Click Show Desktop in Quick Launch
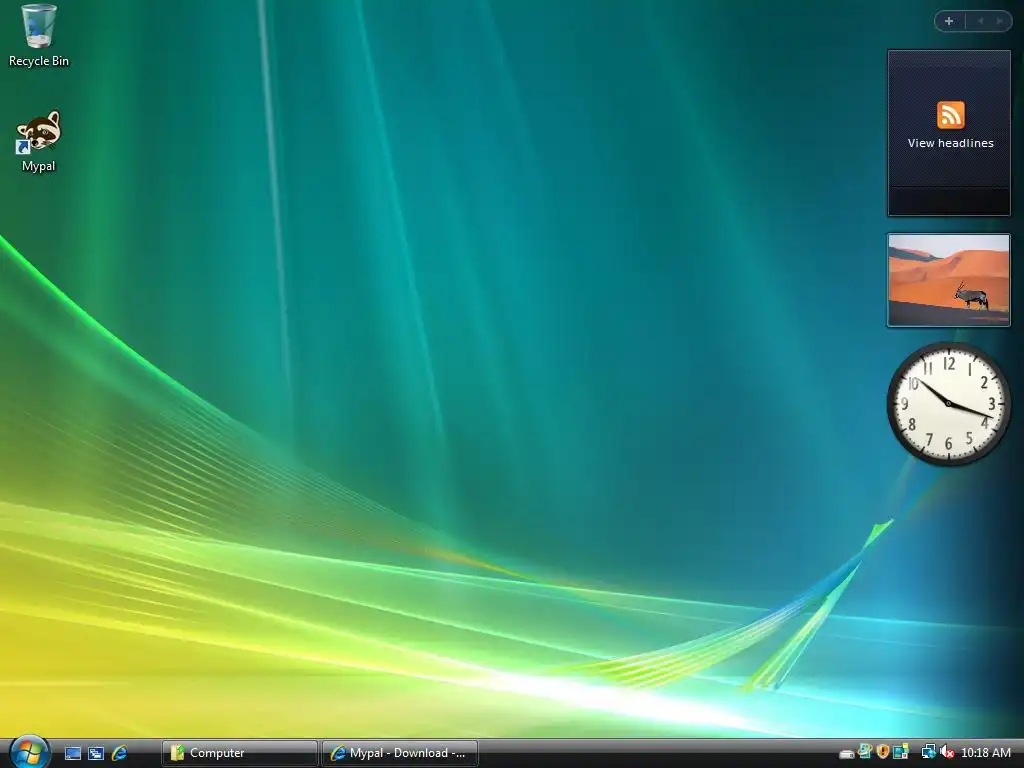 click(x=73, y=753)
